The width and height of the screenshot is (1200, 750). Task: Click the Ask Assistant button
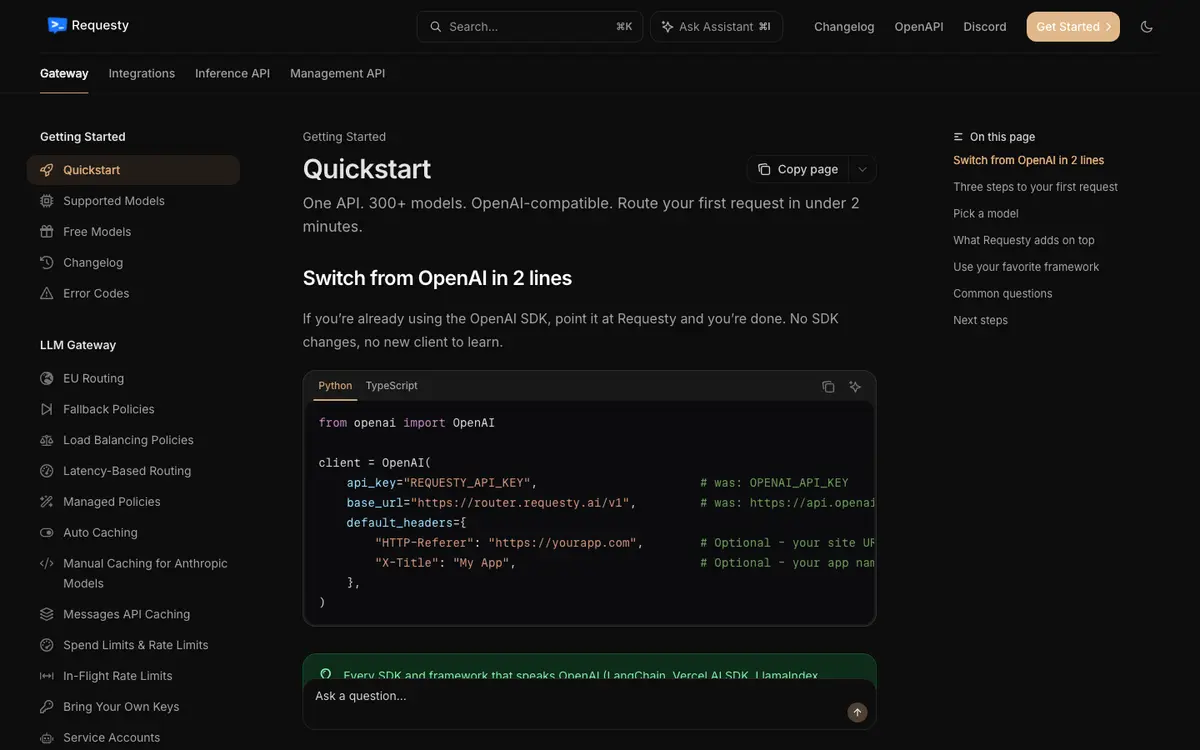pos(716,27)
